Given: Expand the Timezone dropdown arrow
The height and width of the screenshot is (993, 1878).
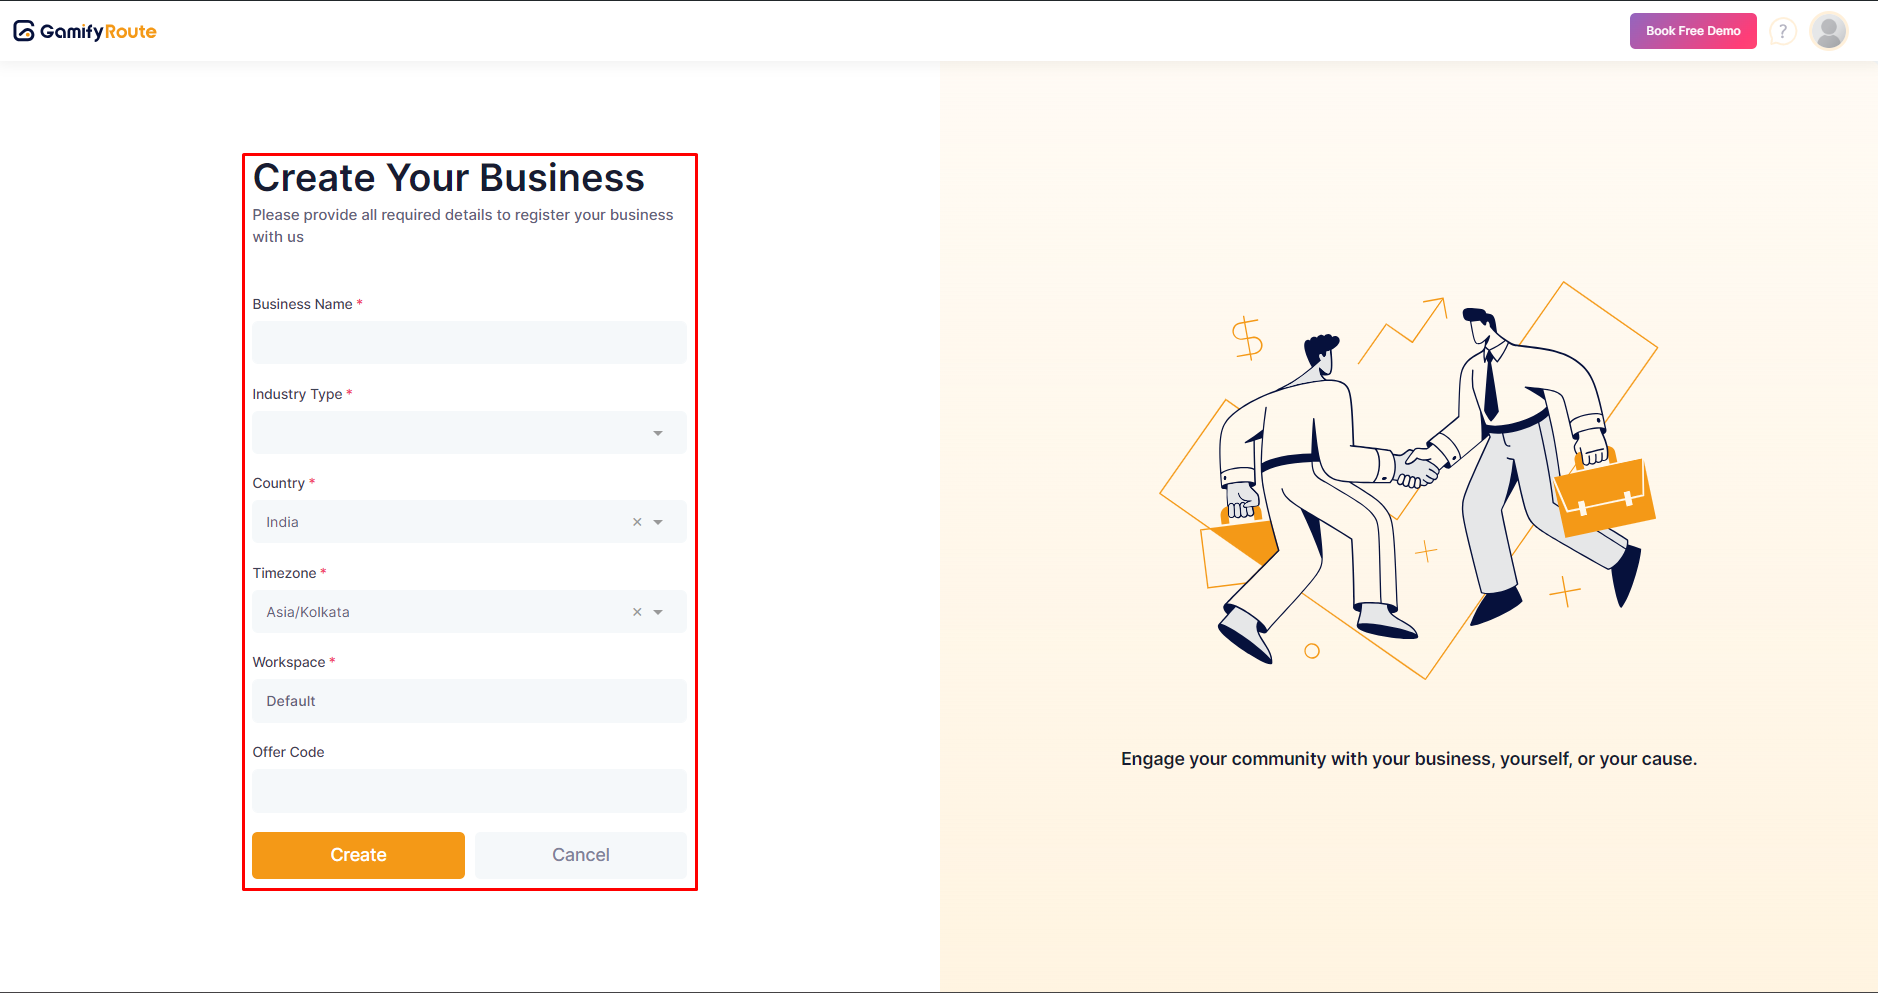Looking at the screenshot, I should 658,612.
